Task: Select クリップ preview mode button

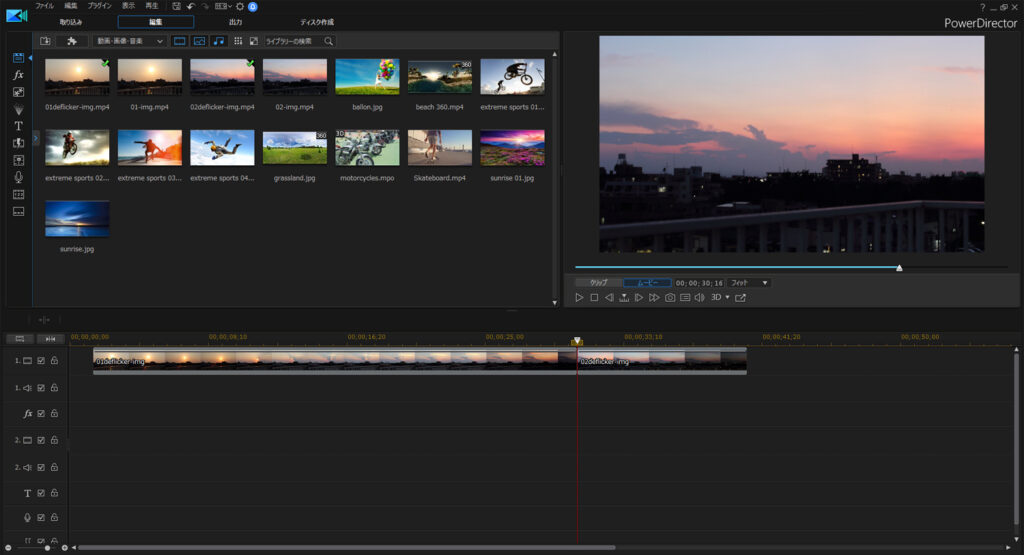Action: click(598, 283)
